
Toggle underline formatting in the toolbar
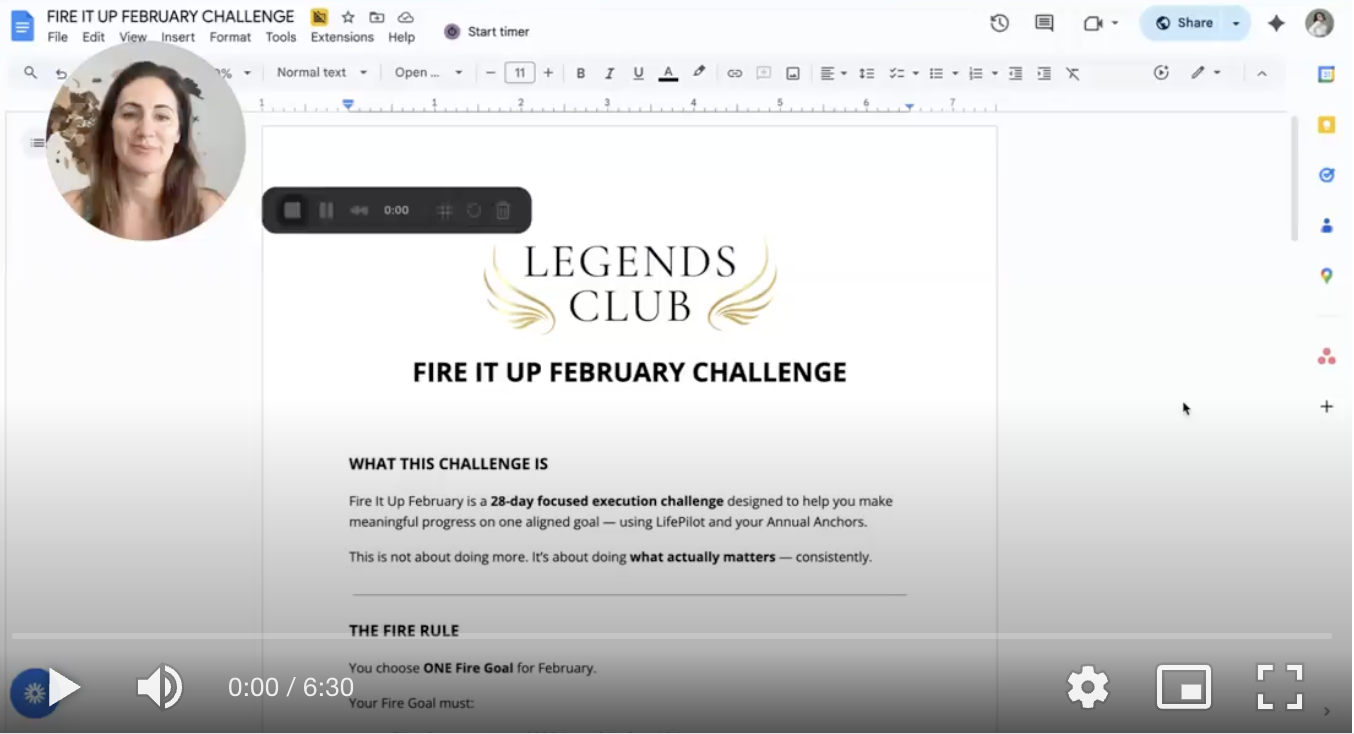pos(638,73)
